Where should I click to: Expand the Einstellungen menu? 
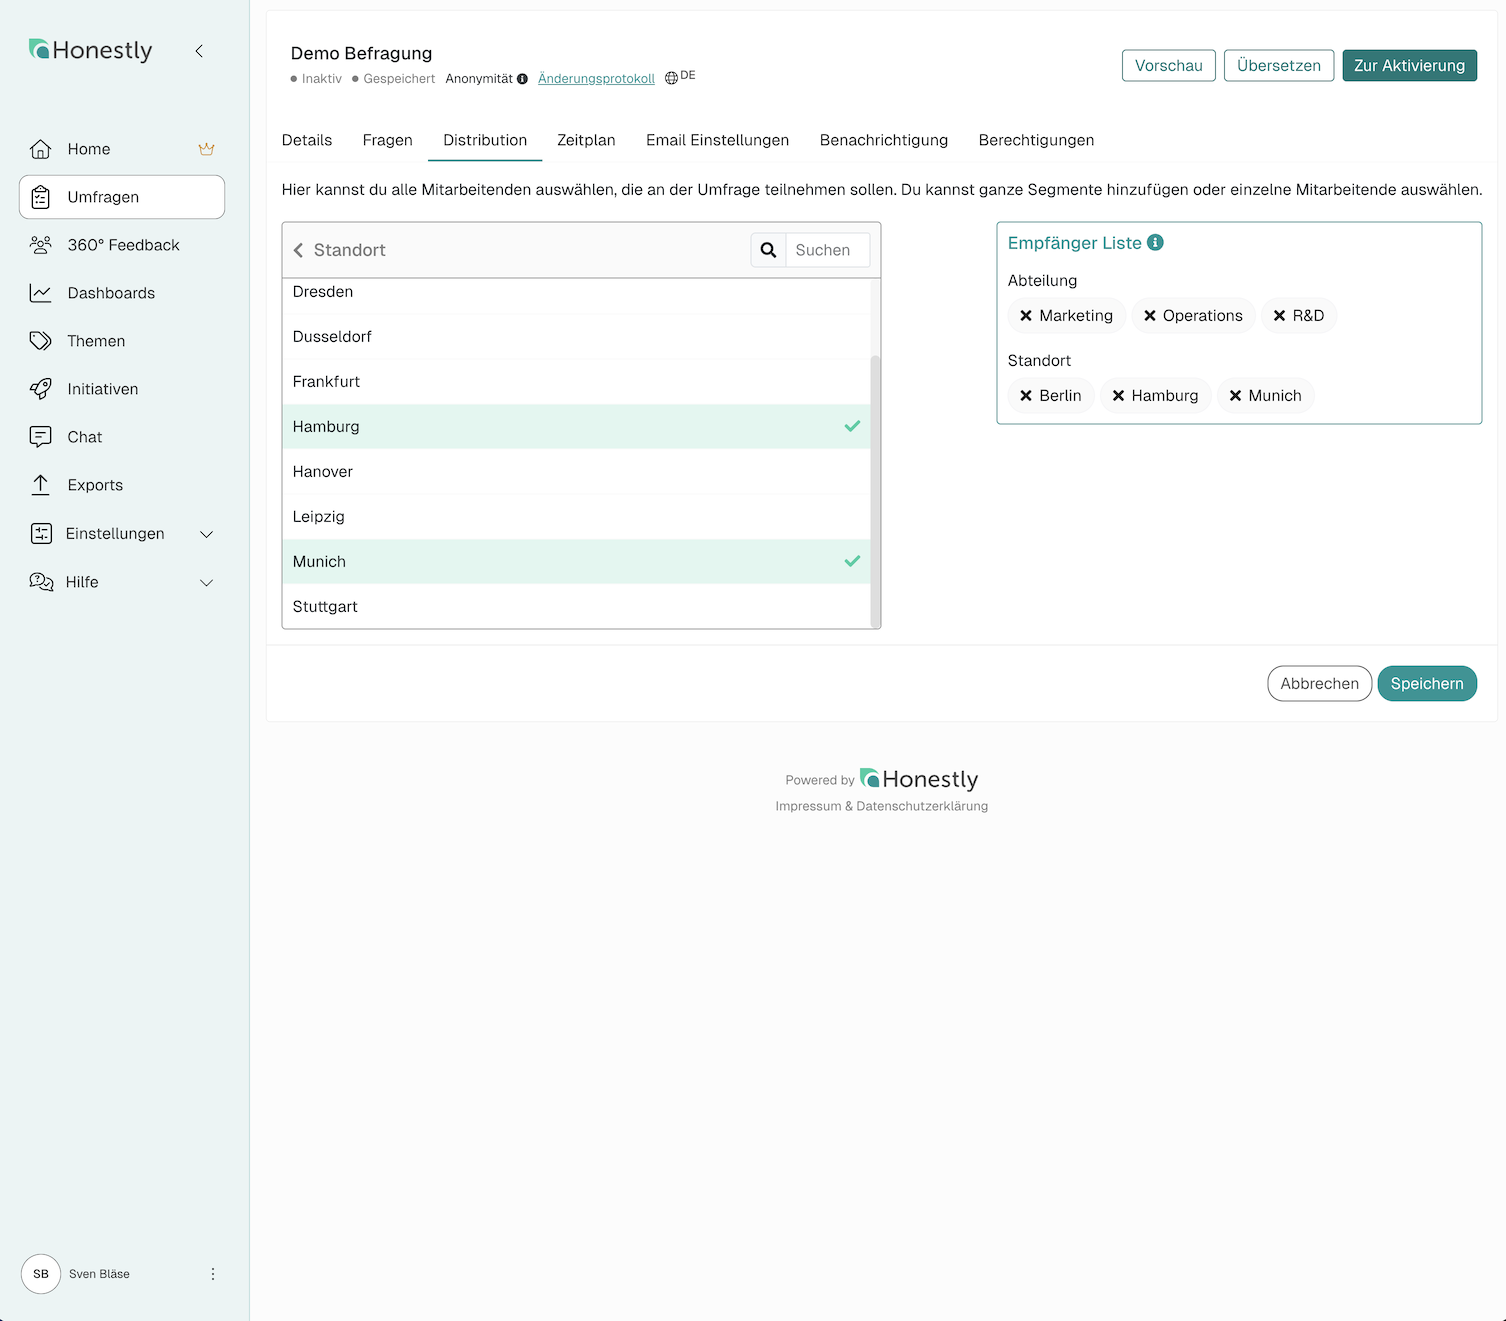click(206, 534)
